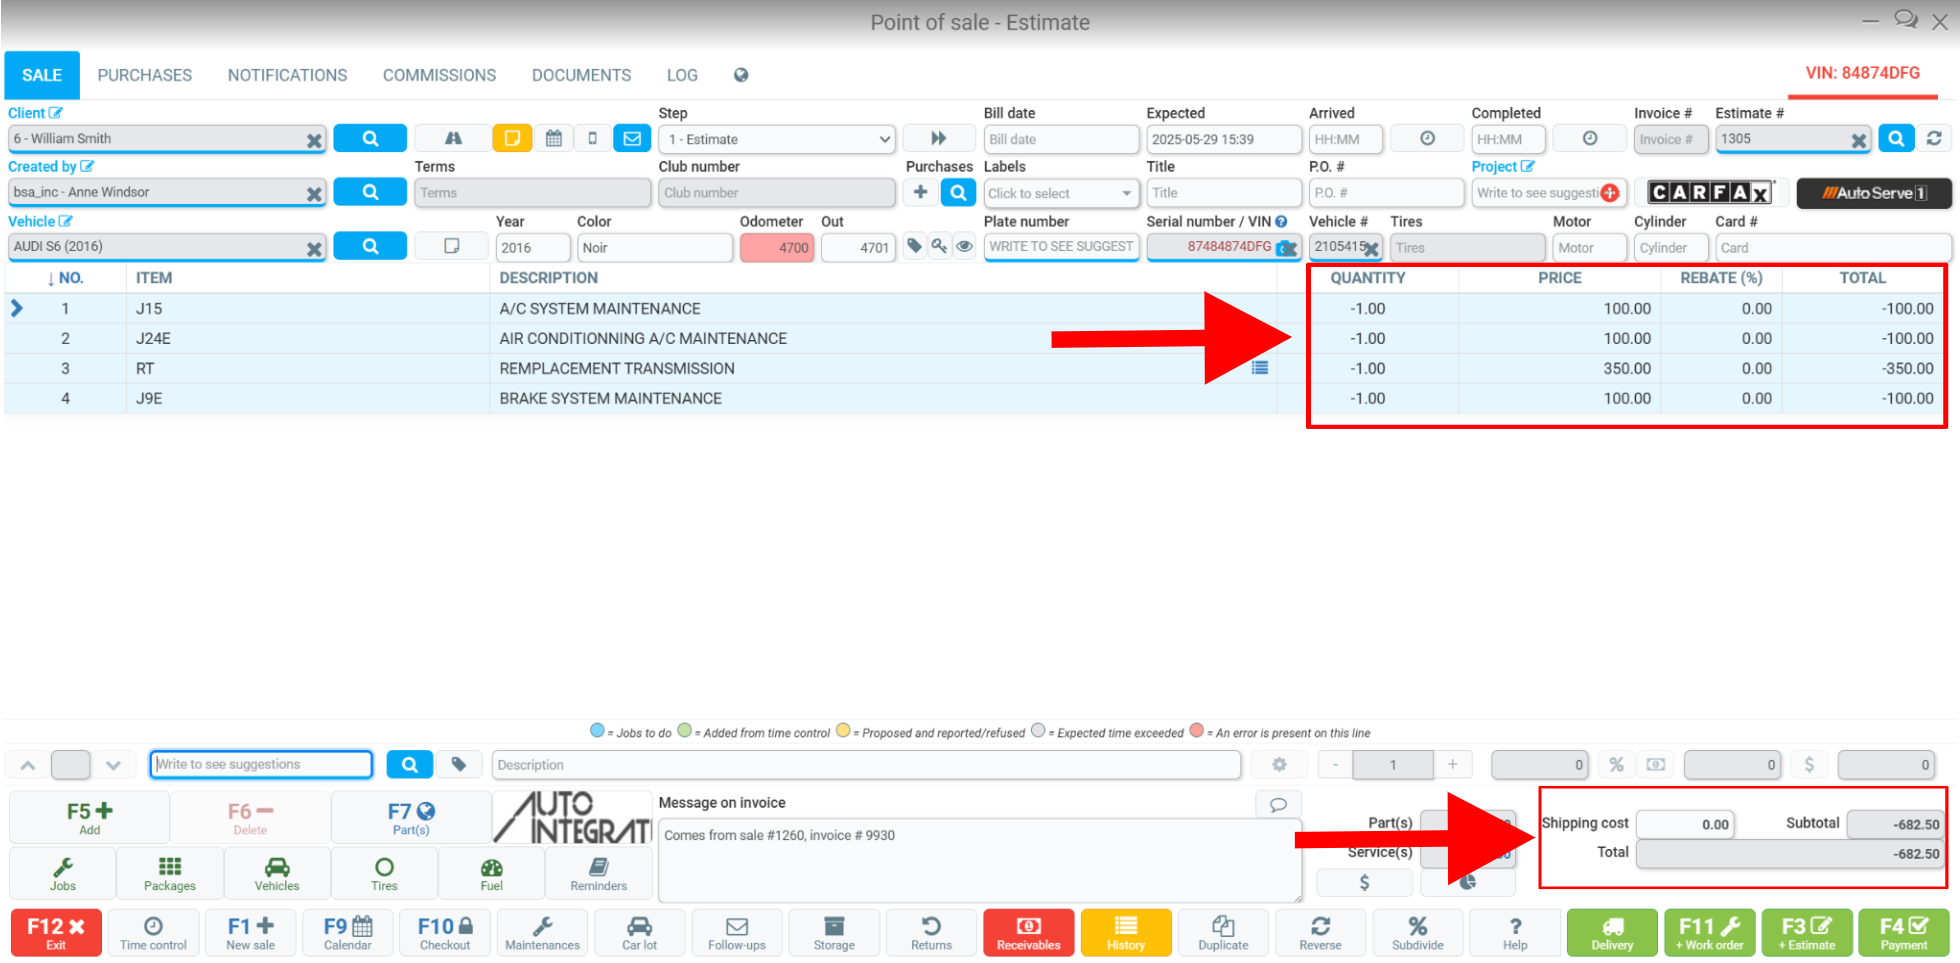Viewport: 1960px width, 963px height.
Task: Open the Calendar with F9 button
Action: tap(347, 932)
